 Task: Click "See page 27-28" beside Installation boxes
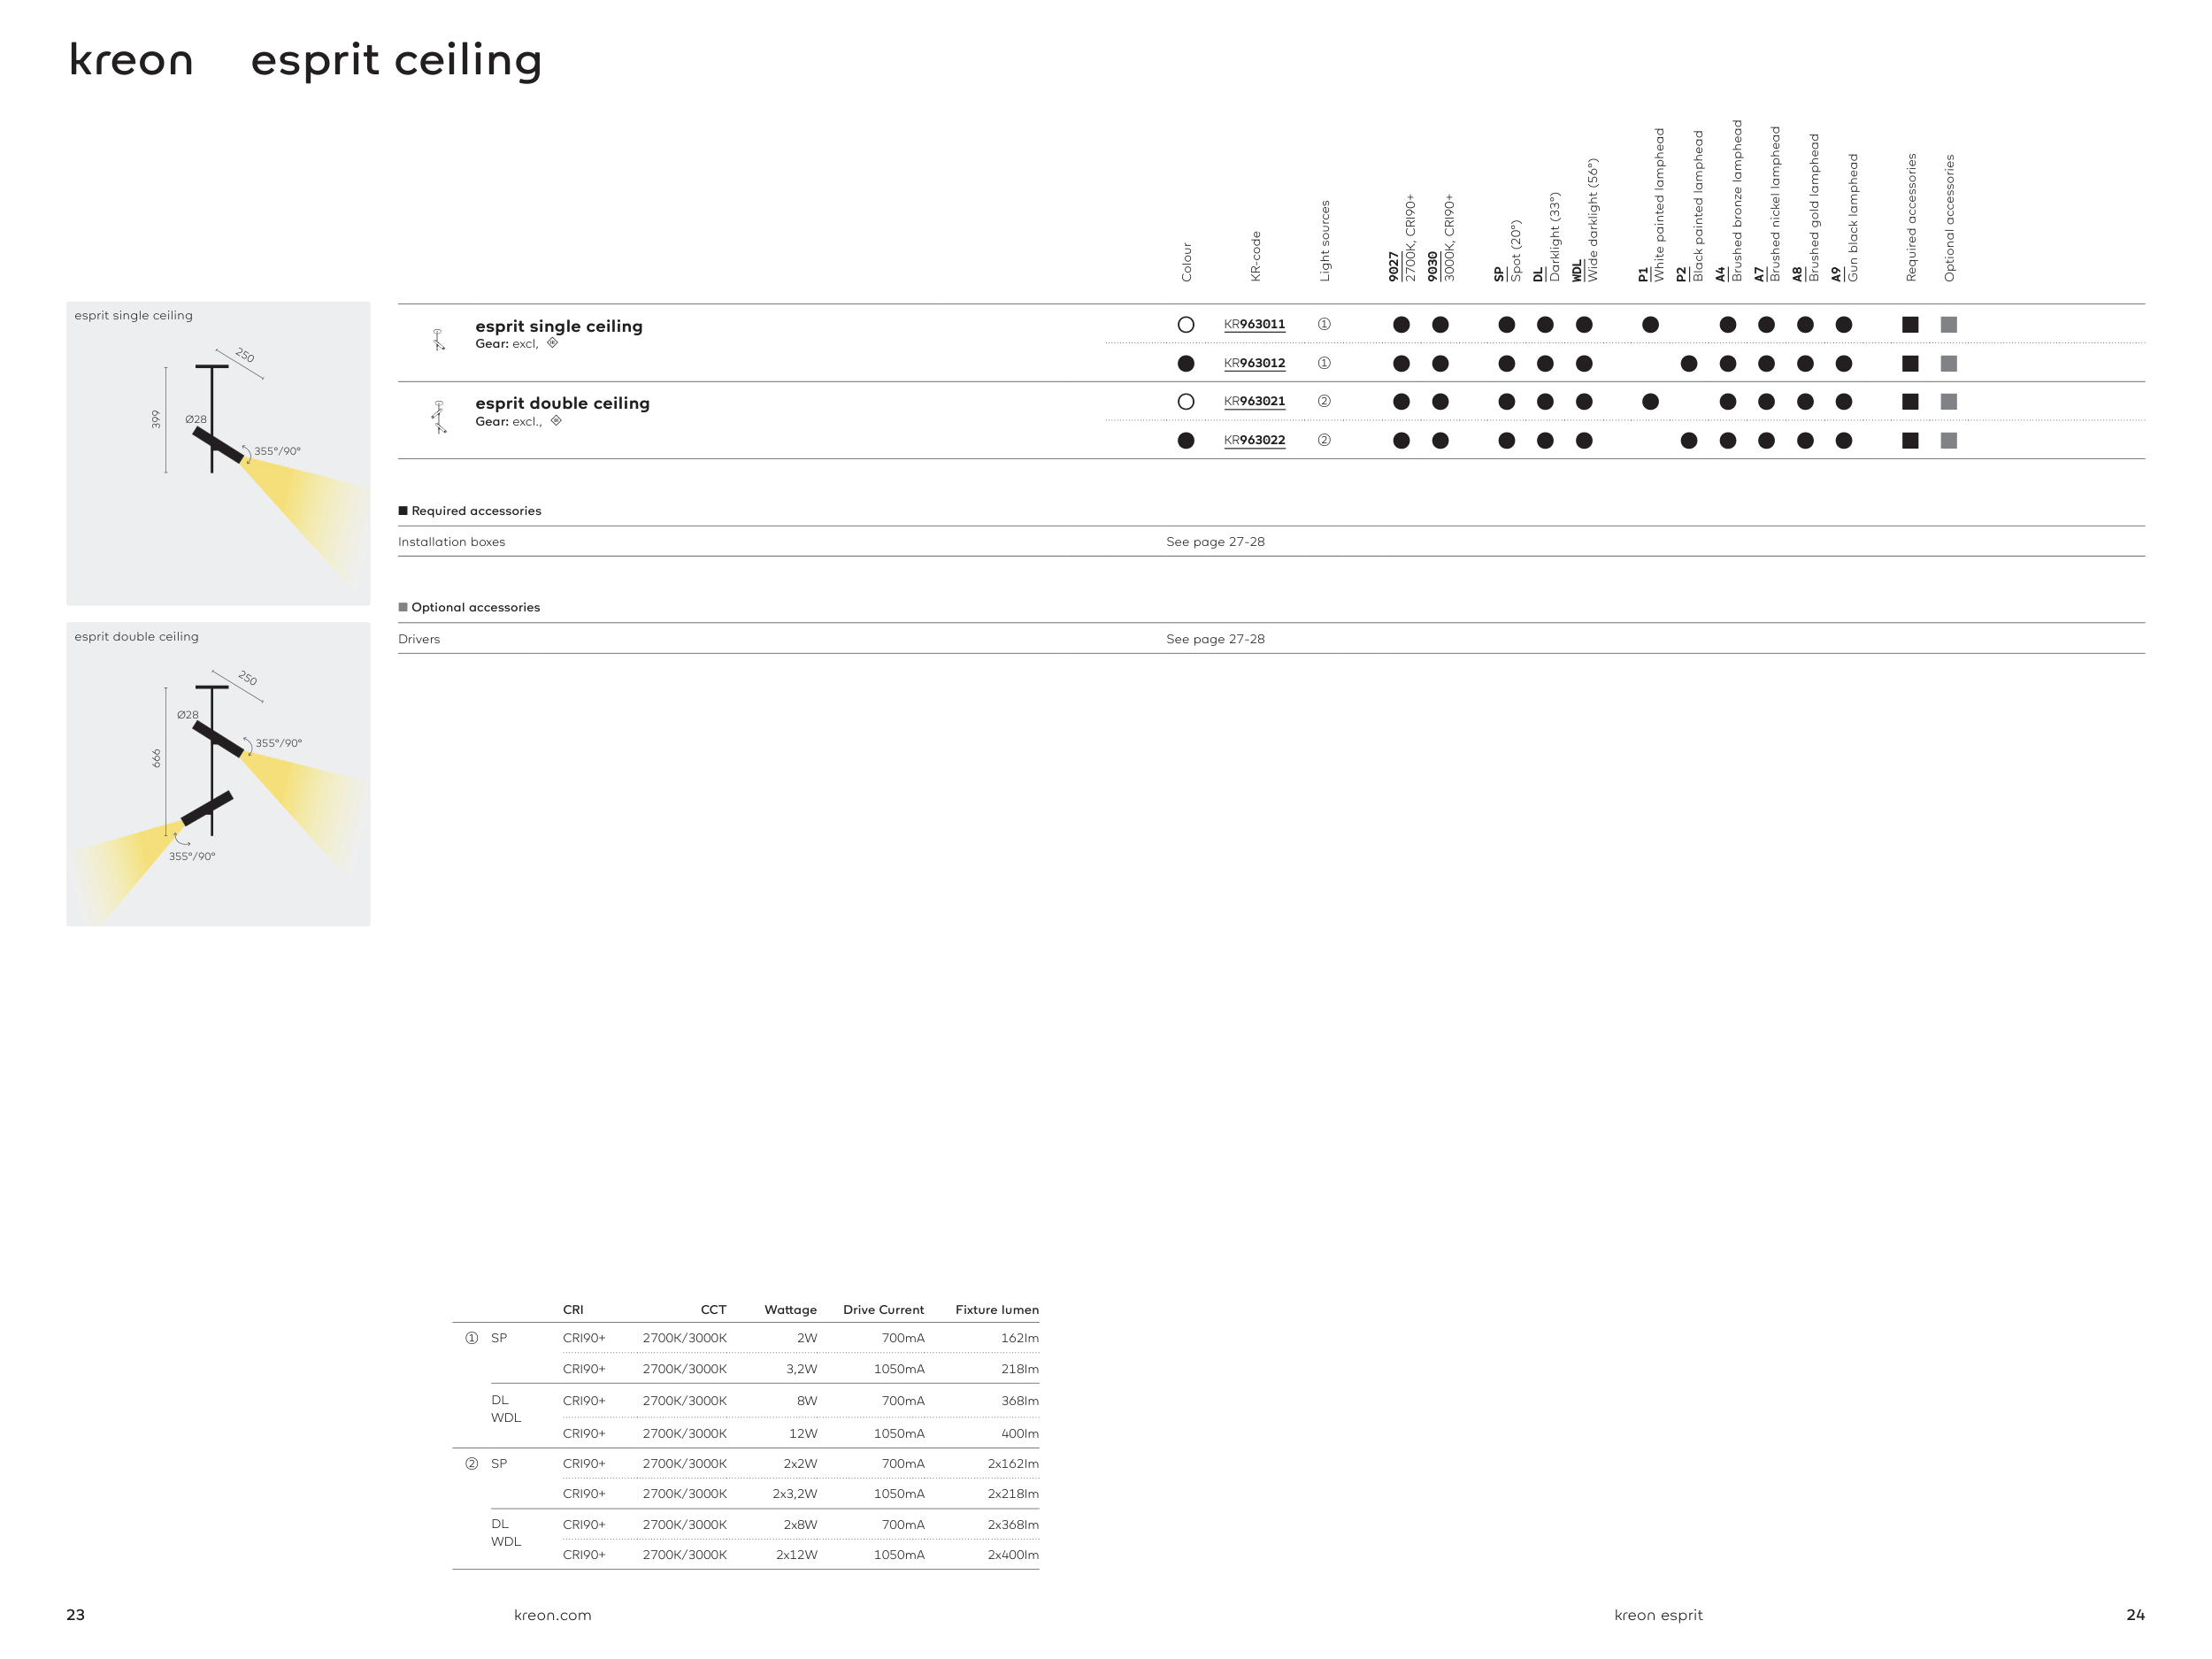pyautogui.click(x=1215, y=542)
